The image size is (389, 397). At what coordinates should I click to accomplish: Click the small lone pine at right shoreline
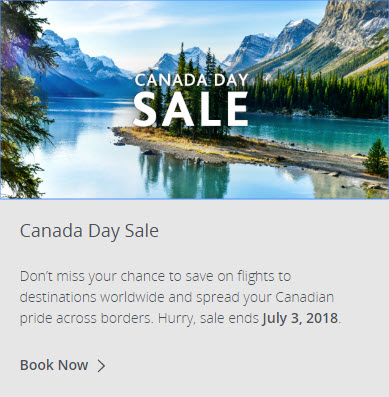(376, 157)
